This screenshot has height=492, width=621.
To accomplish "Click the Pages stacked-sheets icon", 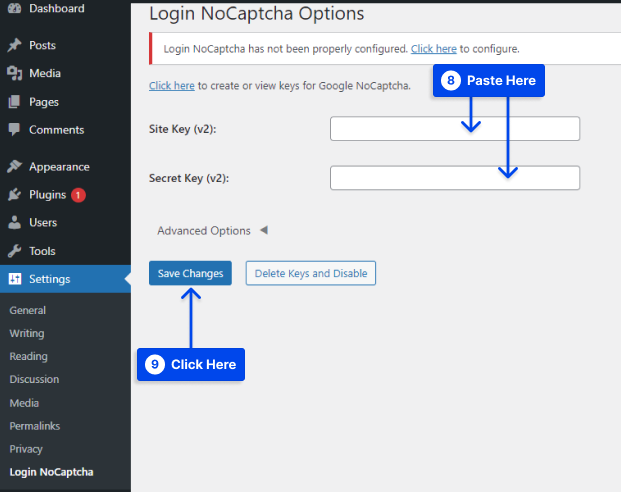I will tap(14, 102).
